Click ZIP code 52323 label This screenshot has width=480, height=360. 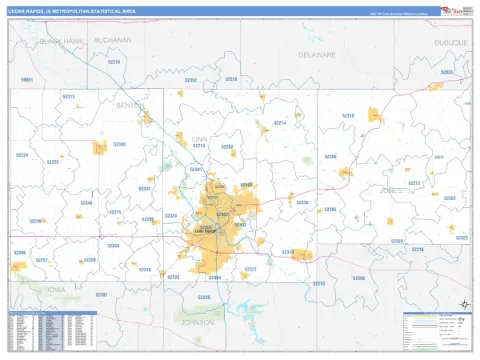click(462, 238)
